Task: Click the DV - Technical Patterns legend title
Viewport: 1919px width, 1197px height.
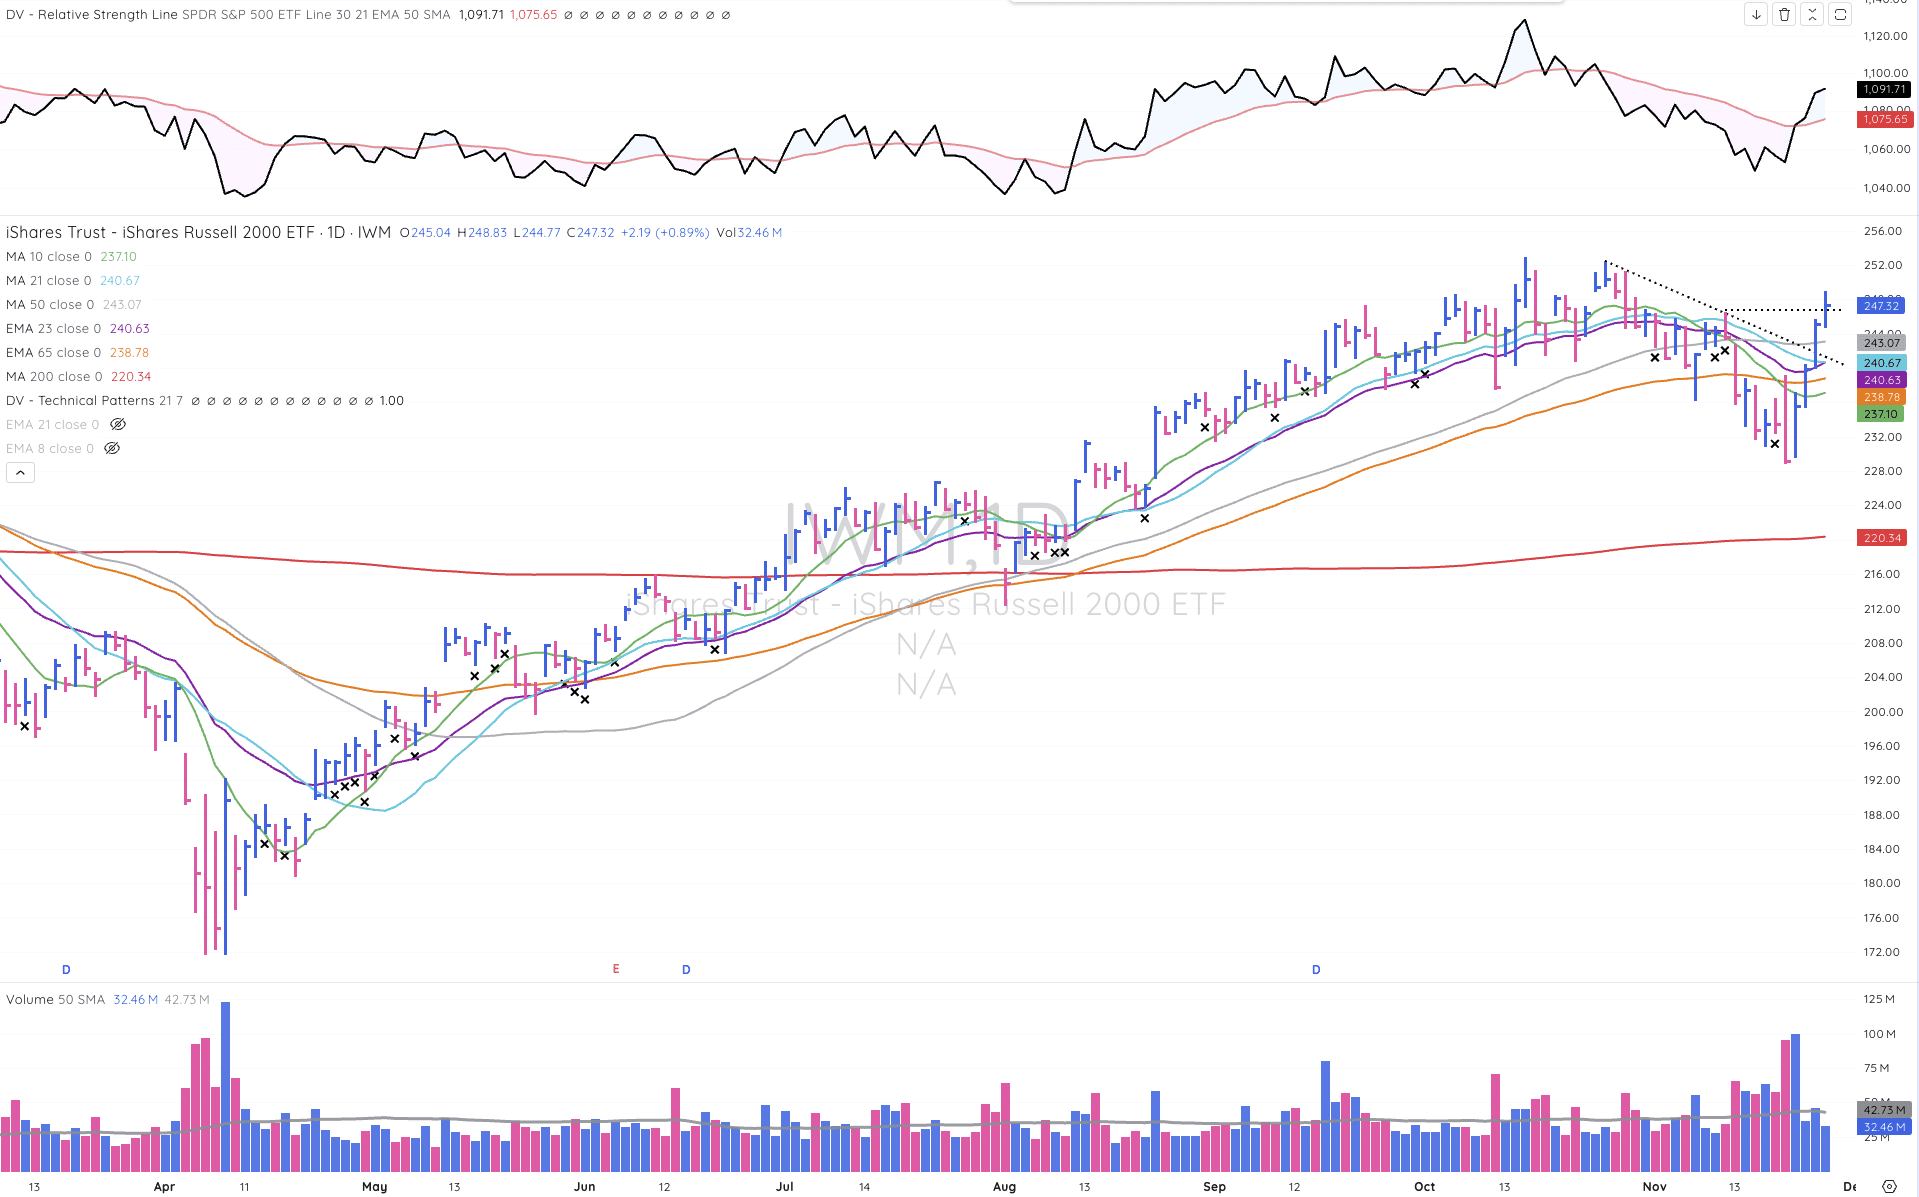Action: tap(78, 400)
